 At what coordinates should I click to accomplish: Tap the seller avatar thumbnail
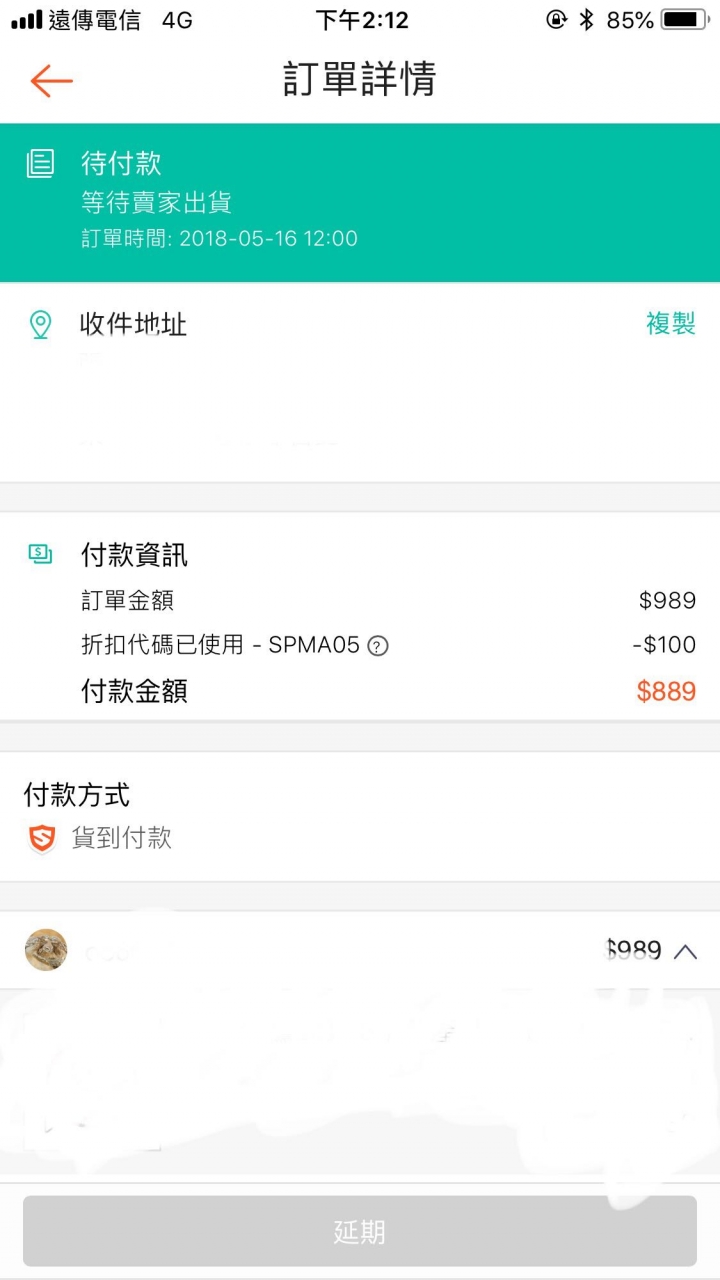[x=46, y=950]
